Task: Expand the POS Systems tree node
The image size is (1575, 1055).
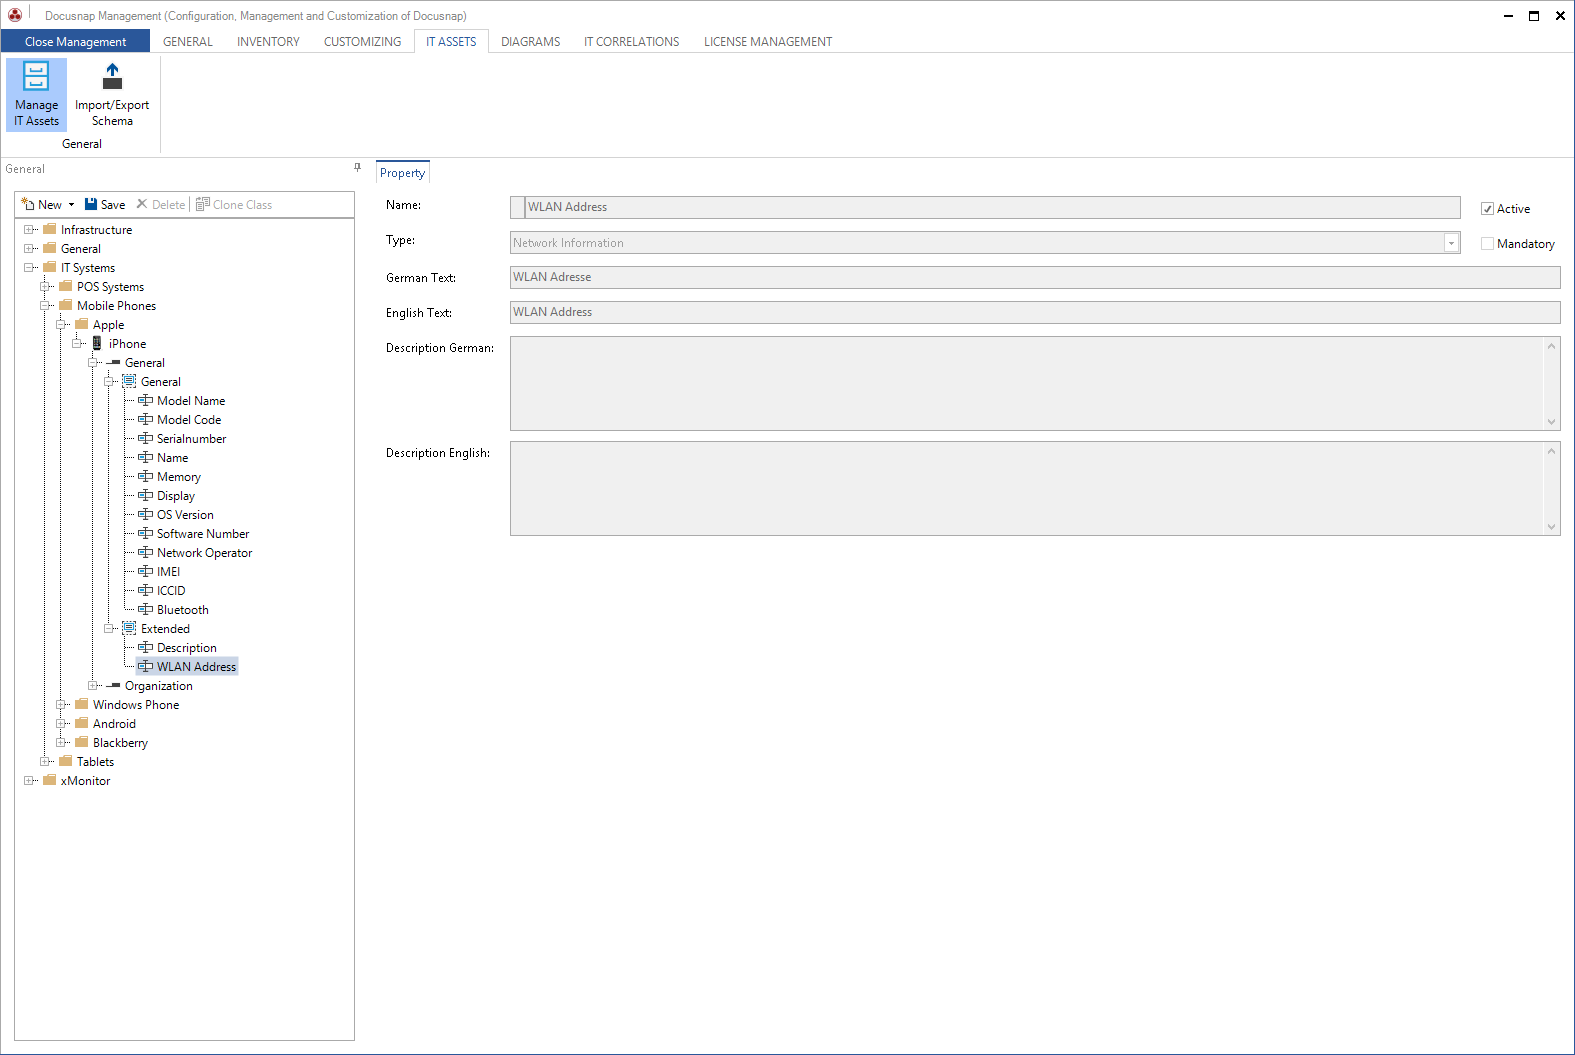Action: [x=45, y=286]
